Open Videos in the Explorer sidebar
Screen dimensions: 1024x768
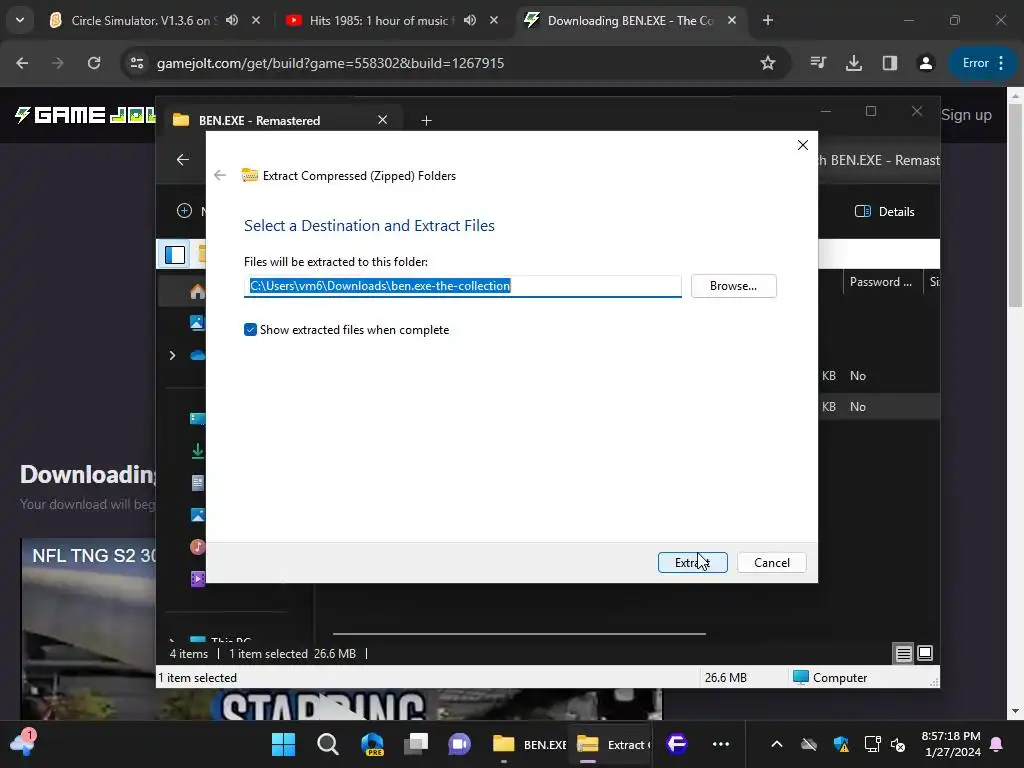(197, 579)
